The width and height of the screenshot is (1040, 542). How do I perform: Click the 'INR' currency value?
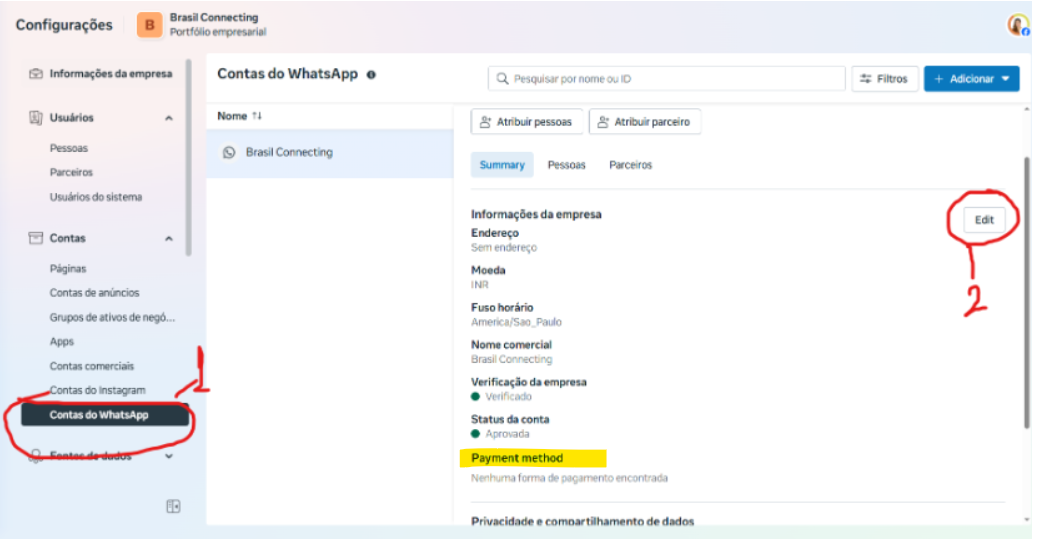(480, 285)
